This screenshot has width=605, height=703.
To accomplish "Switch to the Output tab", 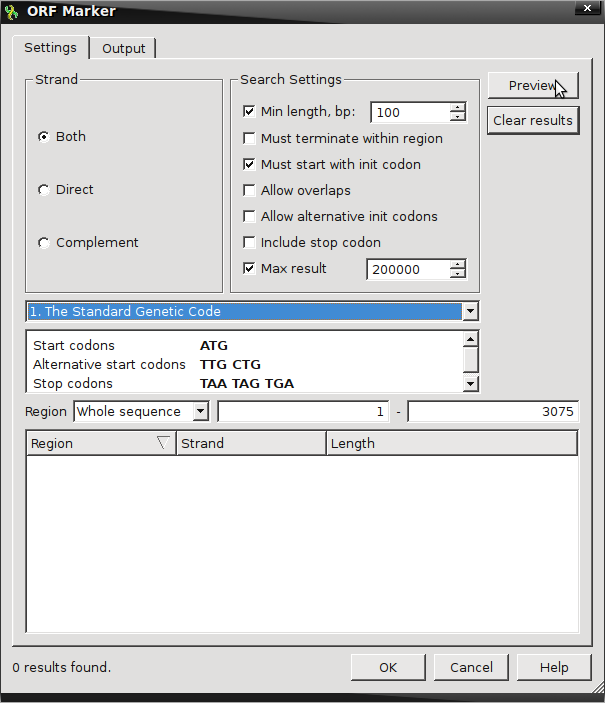I will 124,48.
